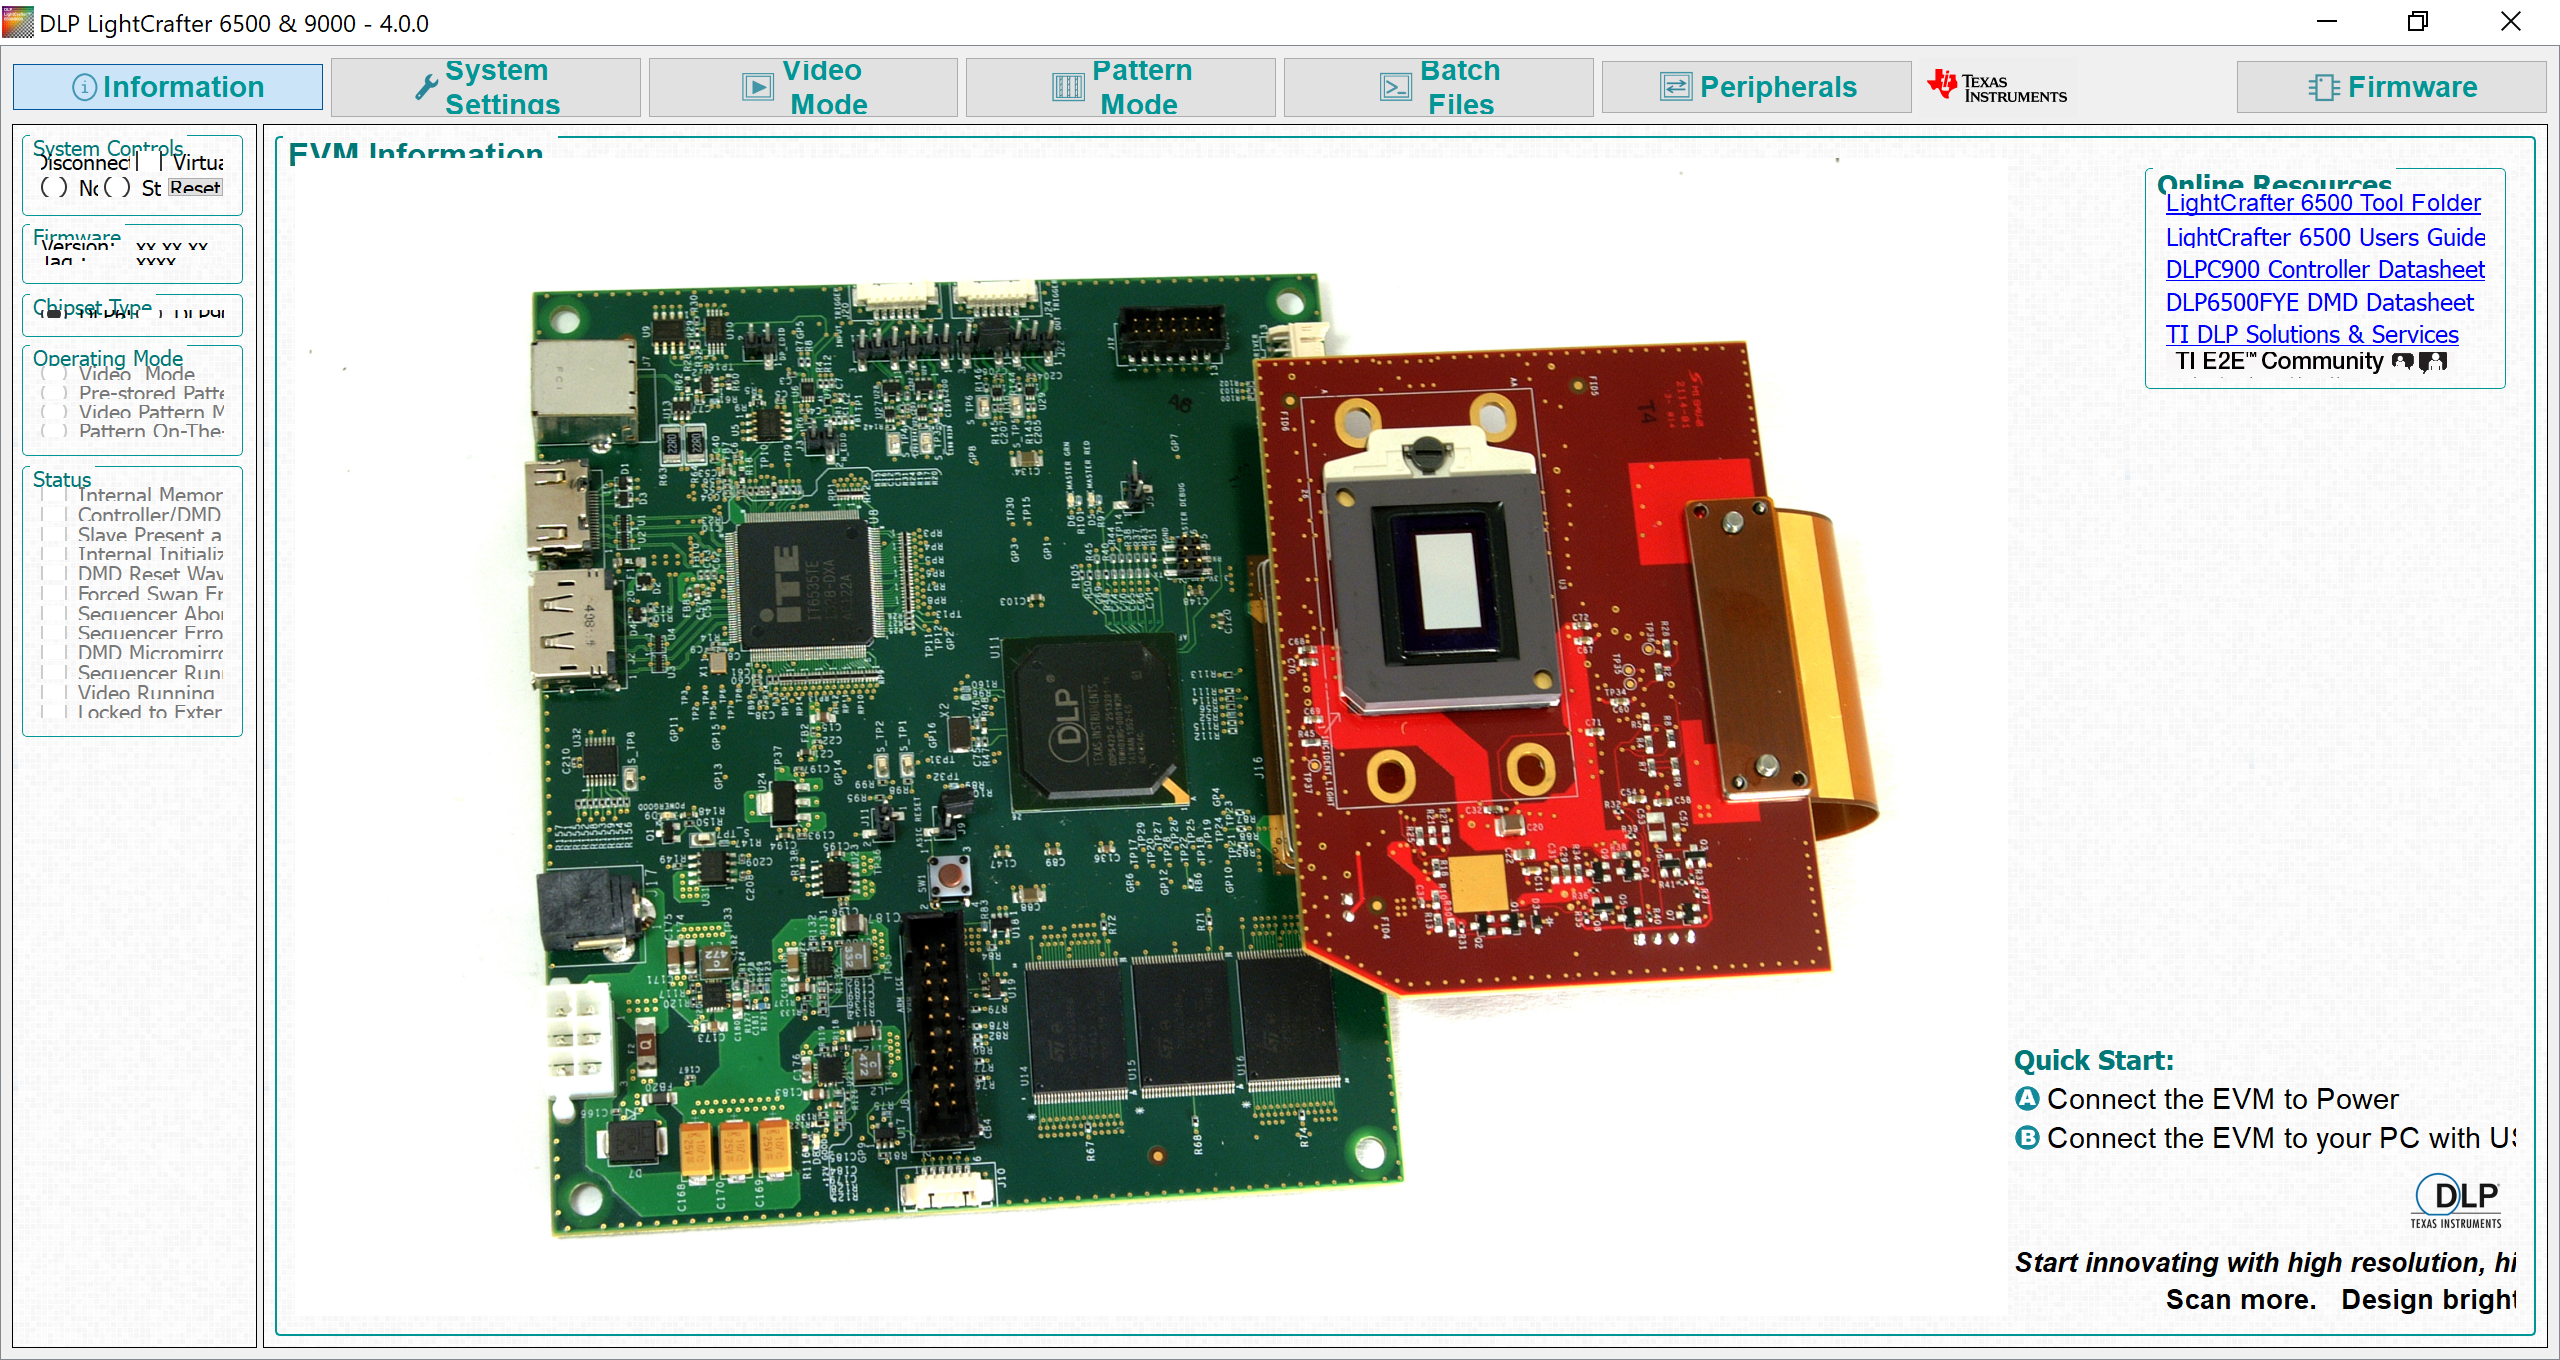Open the Video Mode tab
Viewport: 2560px width, 1360px height.
click(x=803, y=87)
